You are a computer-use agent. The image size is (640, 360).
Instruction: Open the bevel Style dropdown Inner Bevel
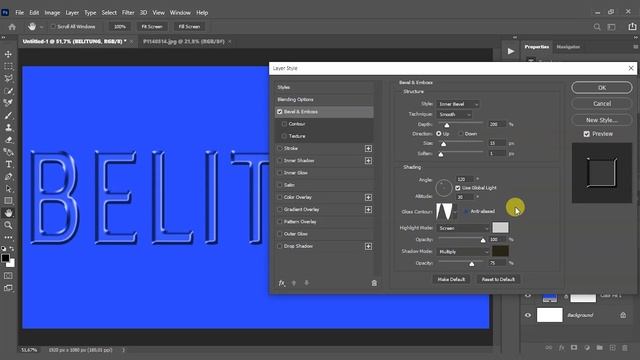click(x=458, y=104)
